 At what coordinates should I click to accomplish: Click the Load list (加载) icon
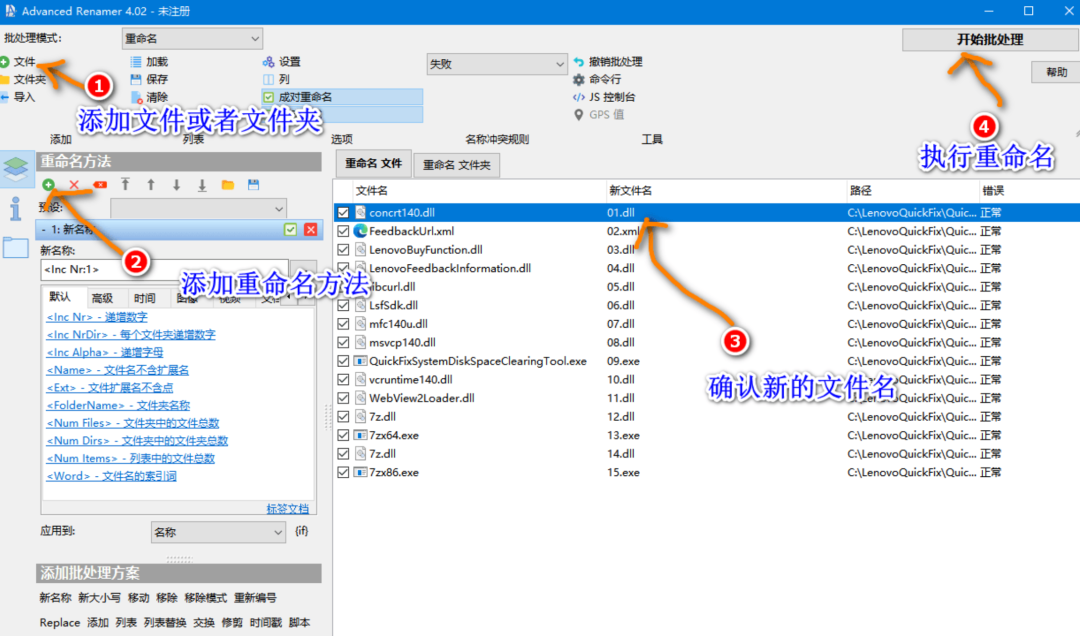tap(136, 62)
